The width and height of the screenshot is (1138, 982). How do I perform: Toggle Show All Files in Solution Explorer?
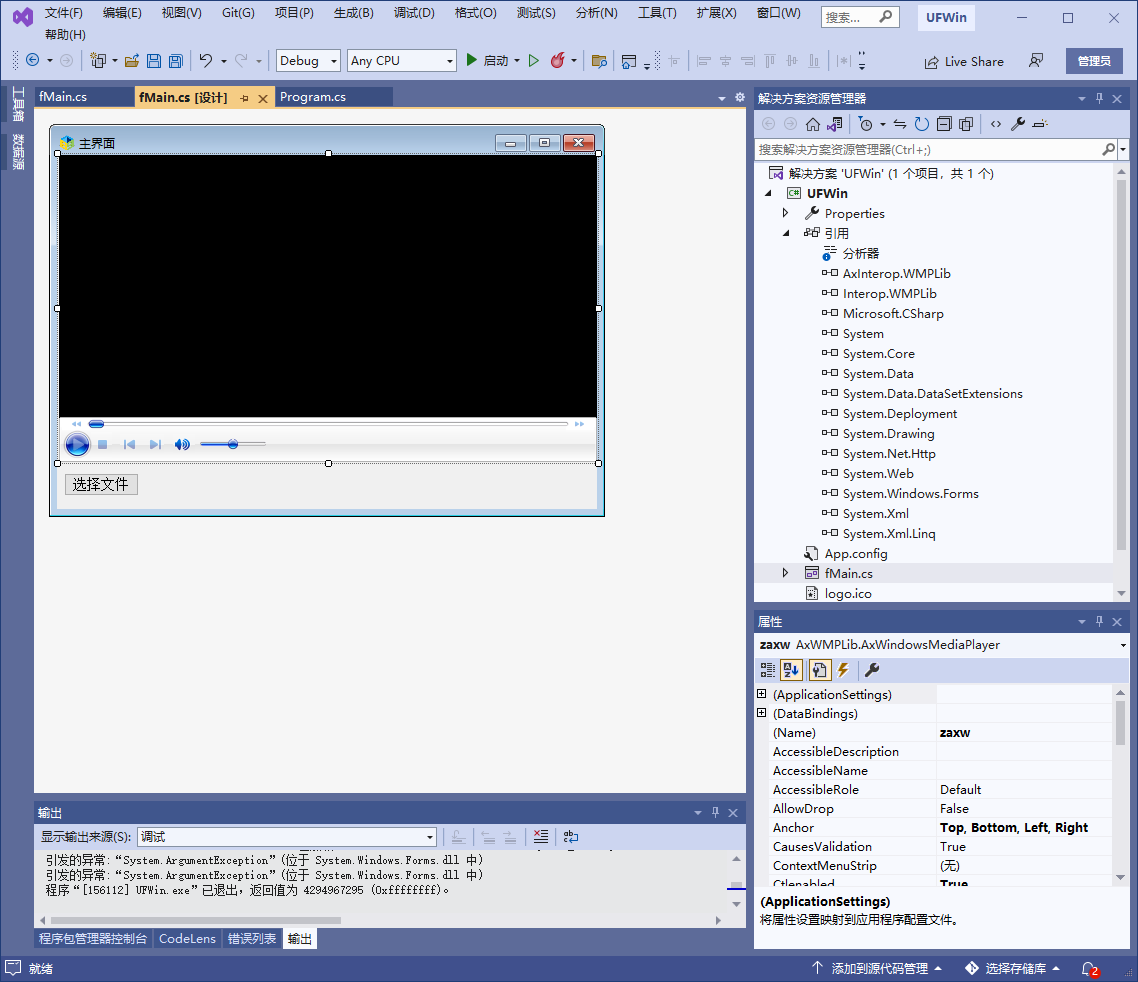tap(965, 124)
